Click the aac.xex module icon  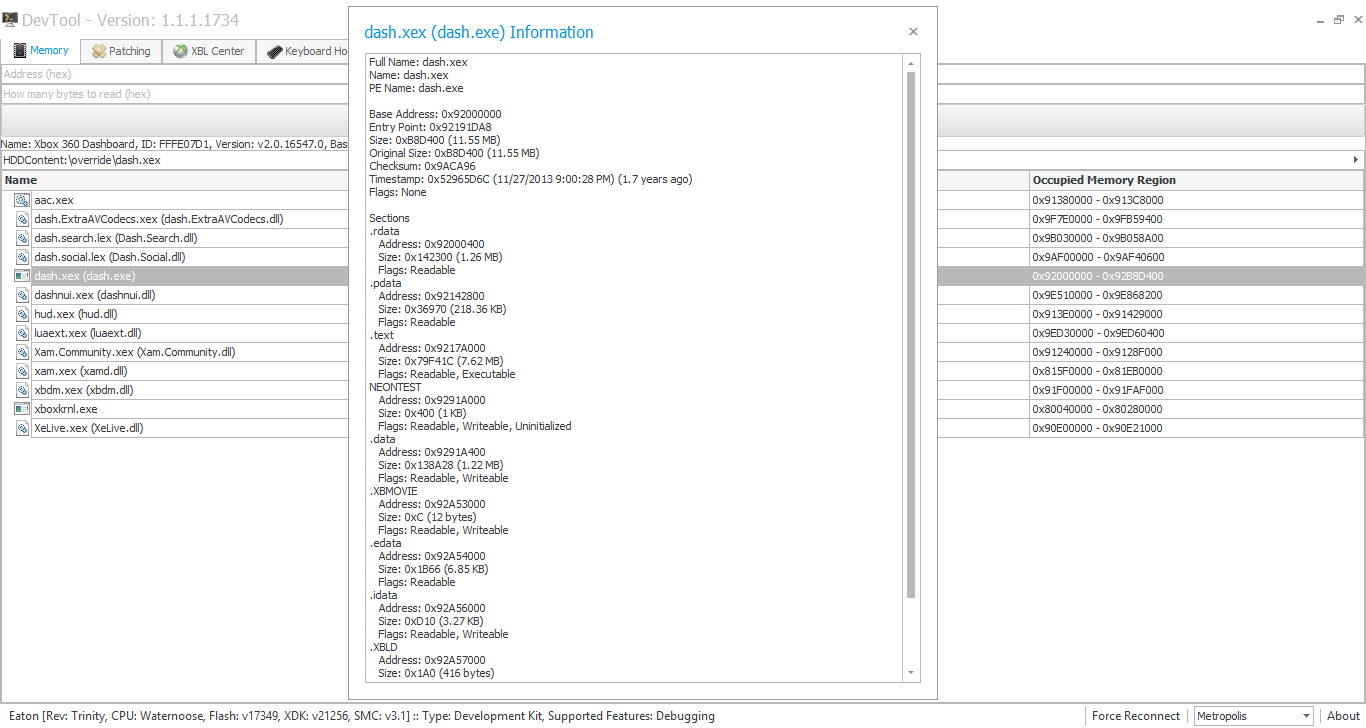click(x=22, y=200)
